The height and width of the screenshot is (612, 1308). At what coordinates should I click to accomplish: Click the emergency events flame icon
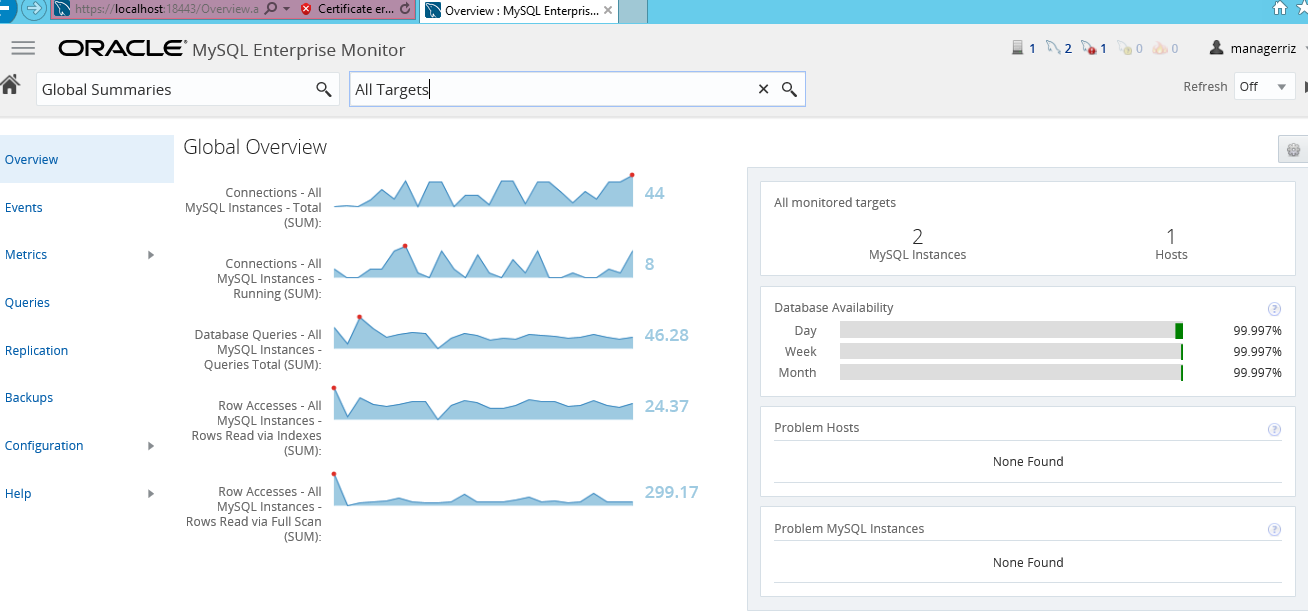point(1160,48)
